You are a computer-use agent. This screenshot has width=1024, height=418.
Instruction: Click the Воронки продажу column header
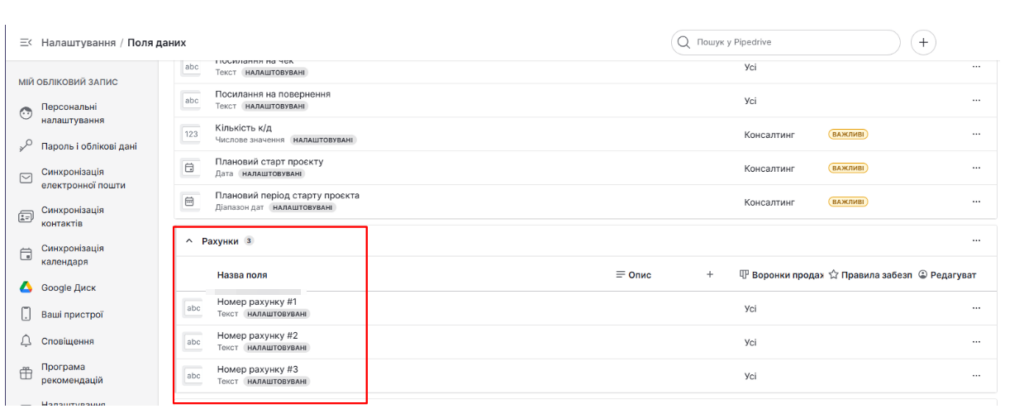coord(780,275)
